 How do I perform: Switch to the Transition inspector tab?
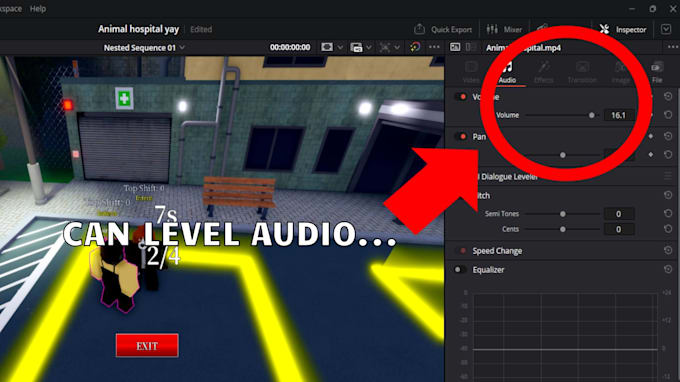coord(582,72)
